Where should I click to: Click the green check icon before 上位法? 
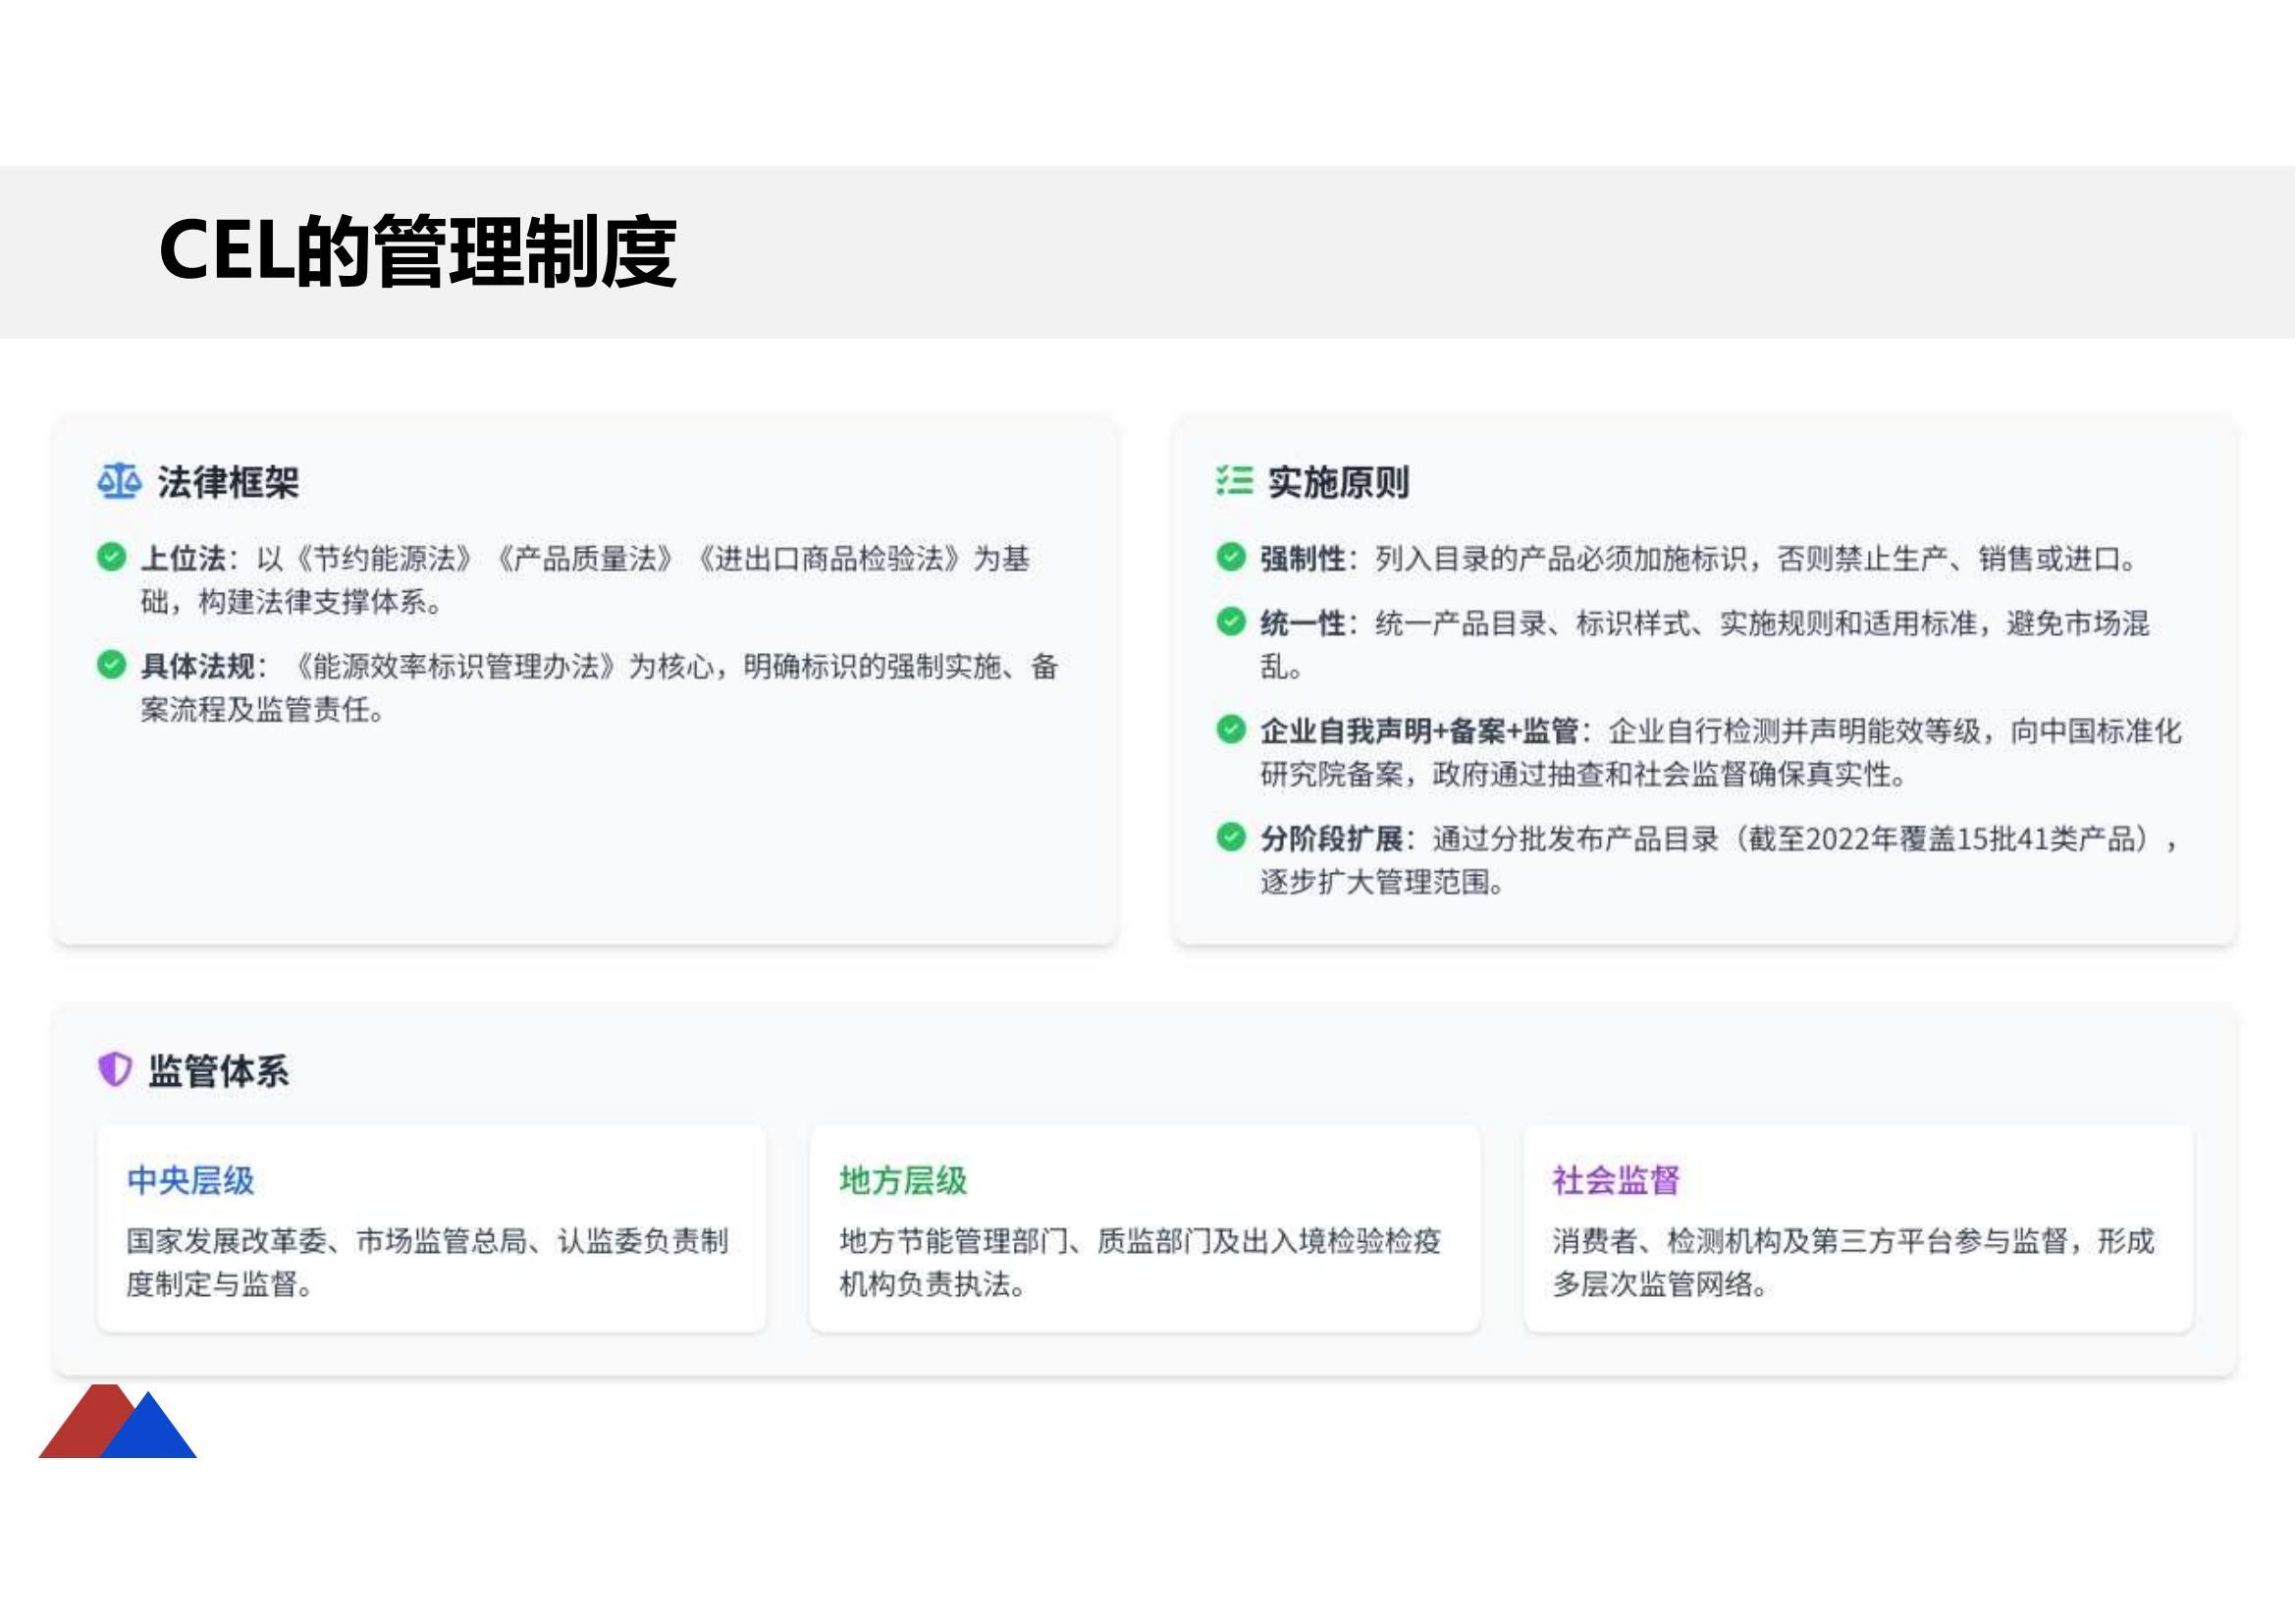(112, 557)
